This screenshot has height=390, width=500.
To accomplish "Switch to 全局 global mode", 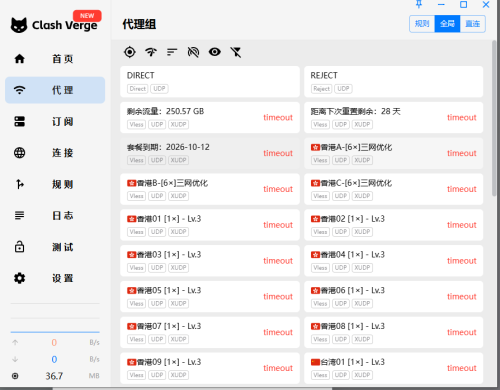I will [447, 24].
